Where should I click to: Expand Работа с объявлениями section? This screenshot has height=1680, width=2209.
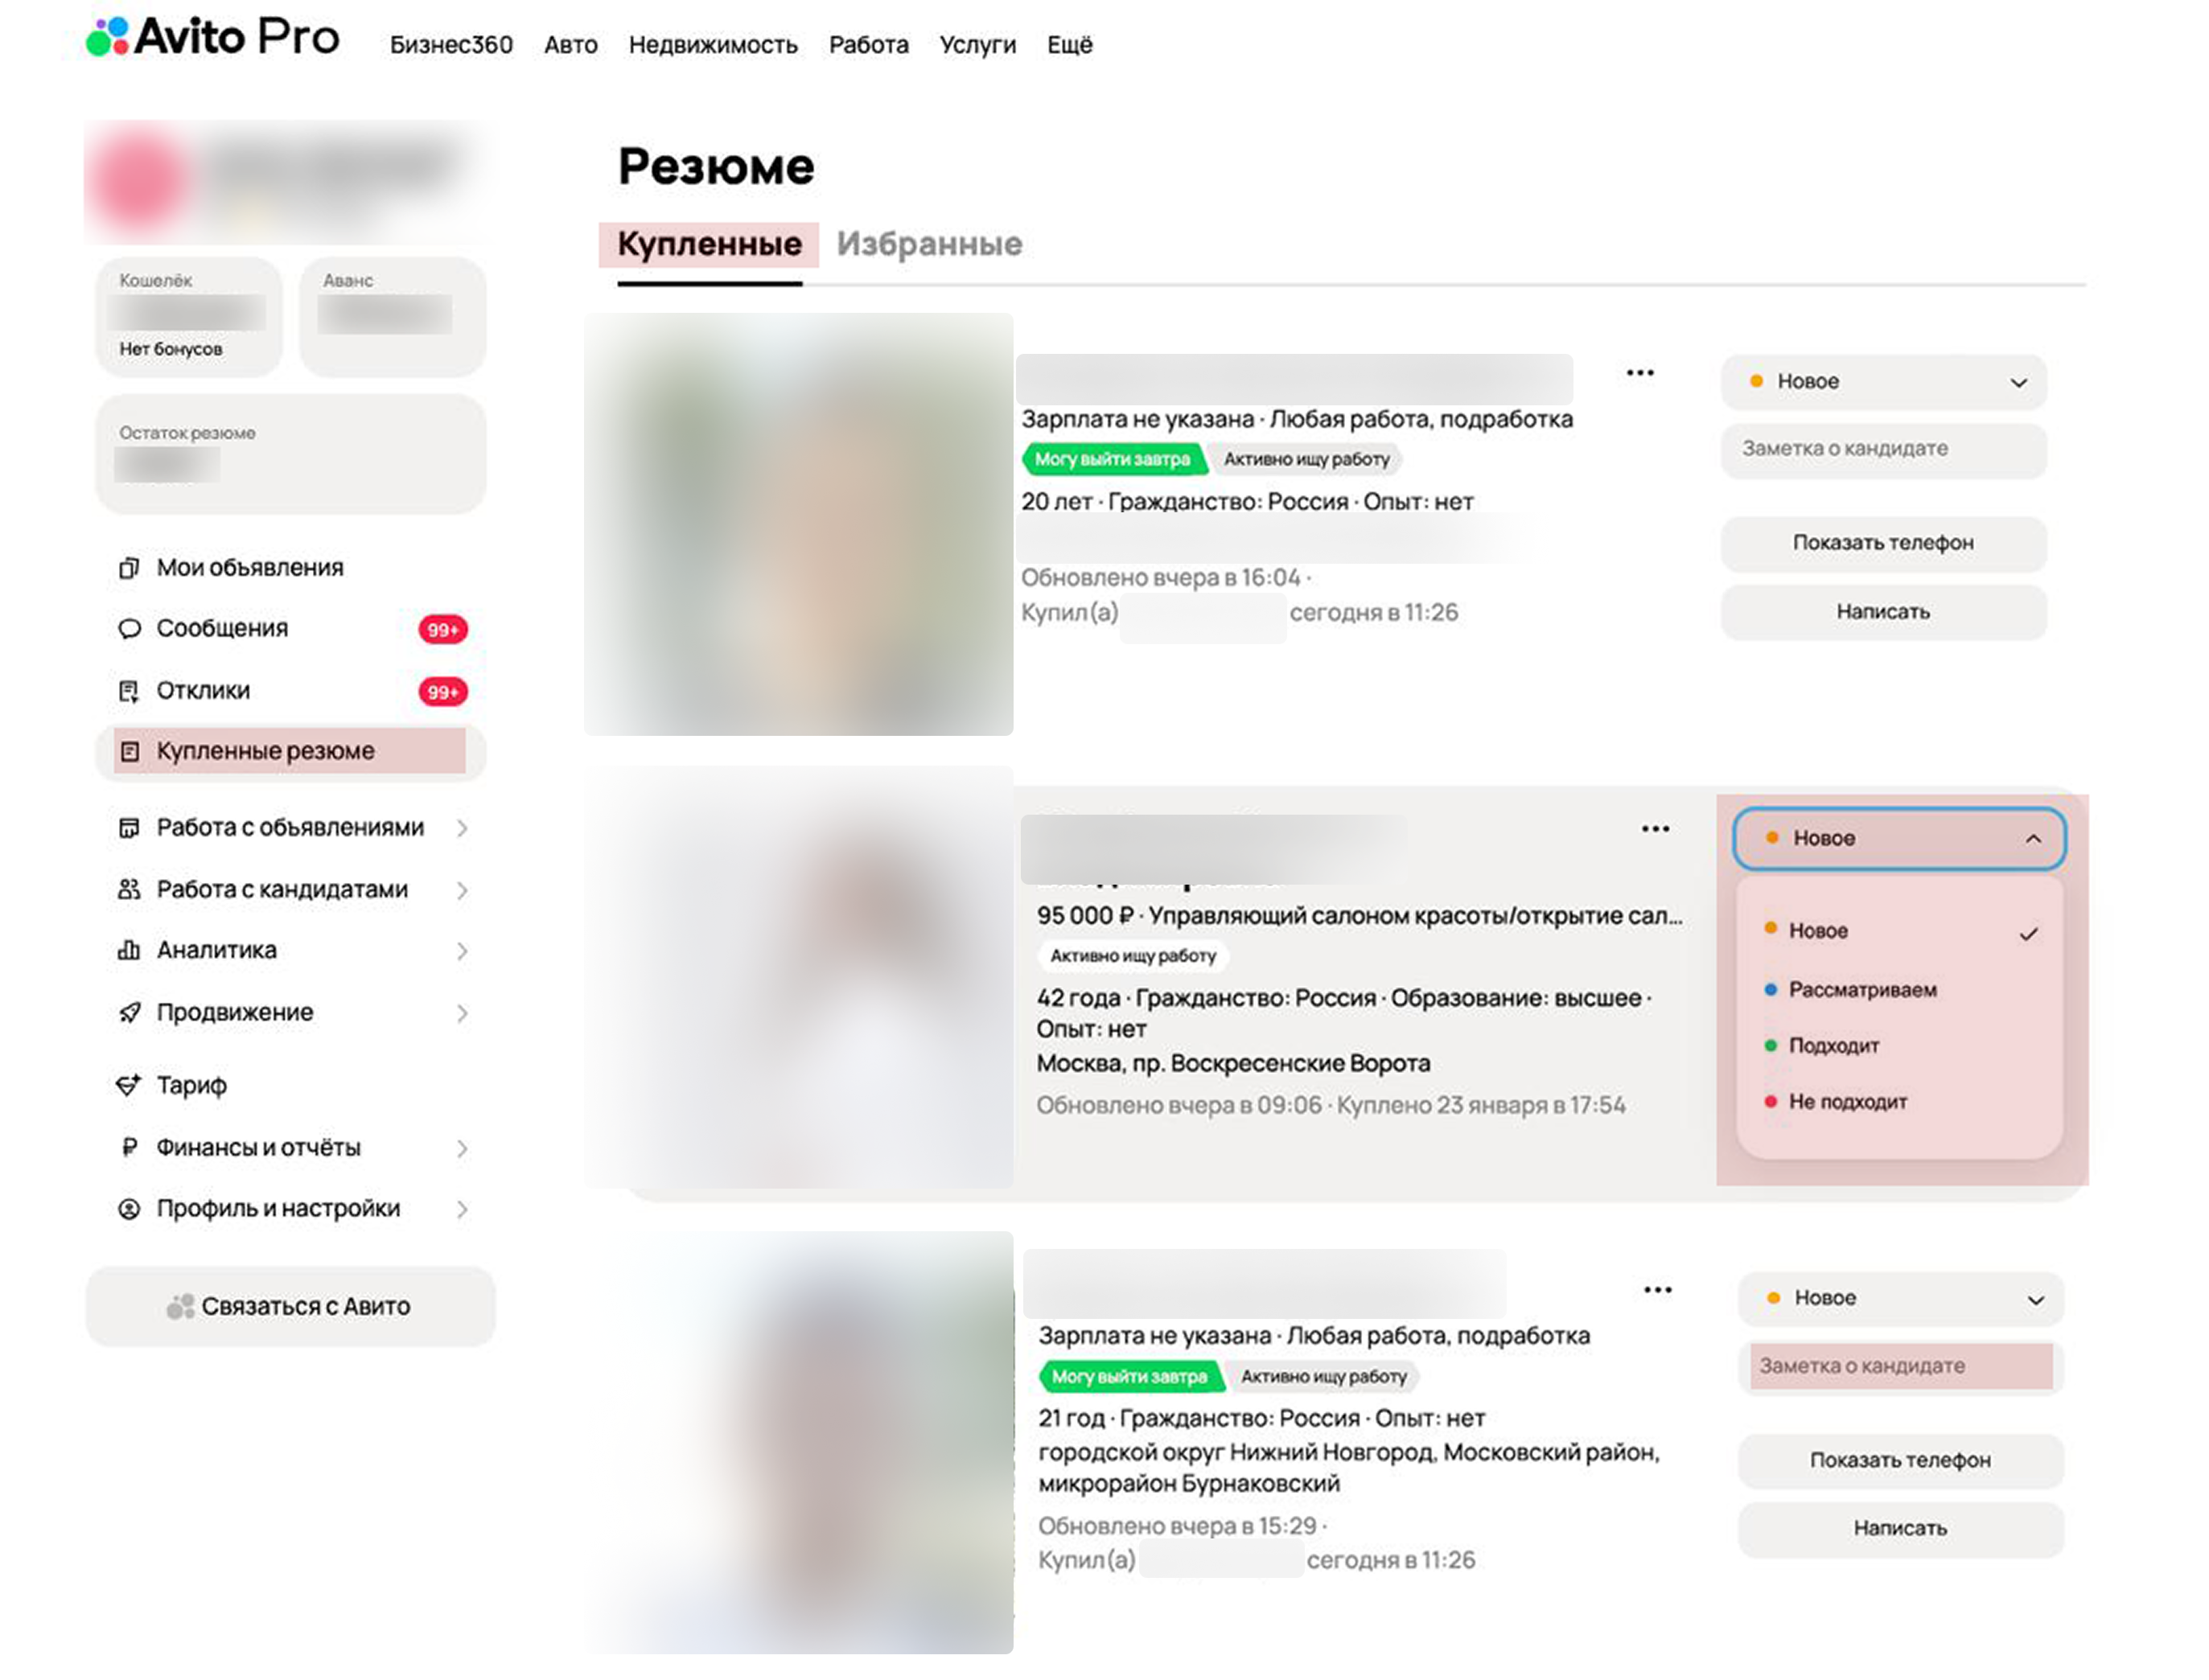pyautogui.click(x=290, y=828)
